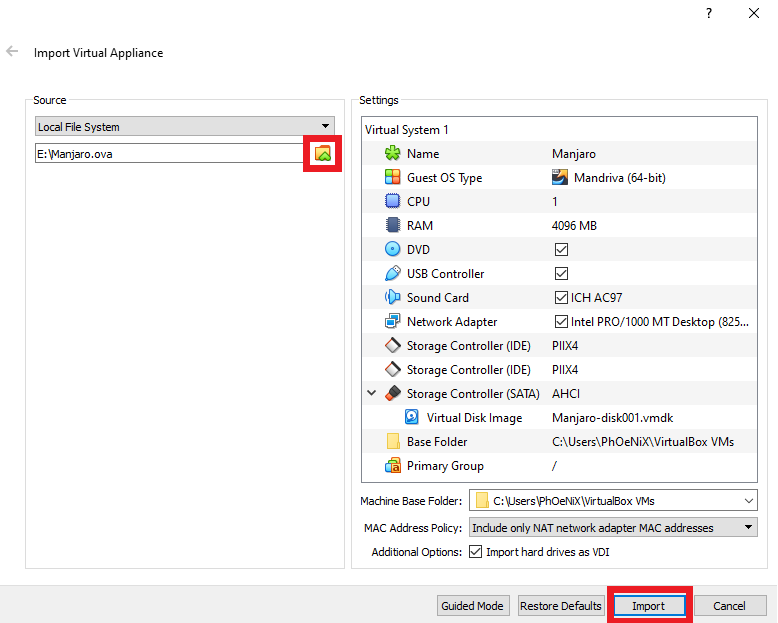Toggle the Network Adapter Intel PRO/1000 checkbox

561,321
